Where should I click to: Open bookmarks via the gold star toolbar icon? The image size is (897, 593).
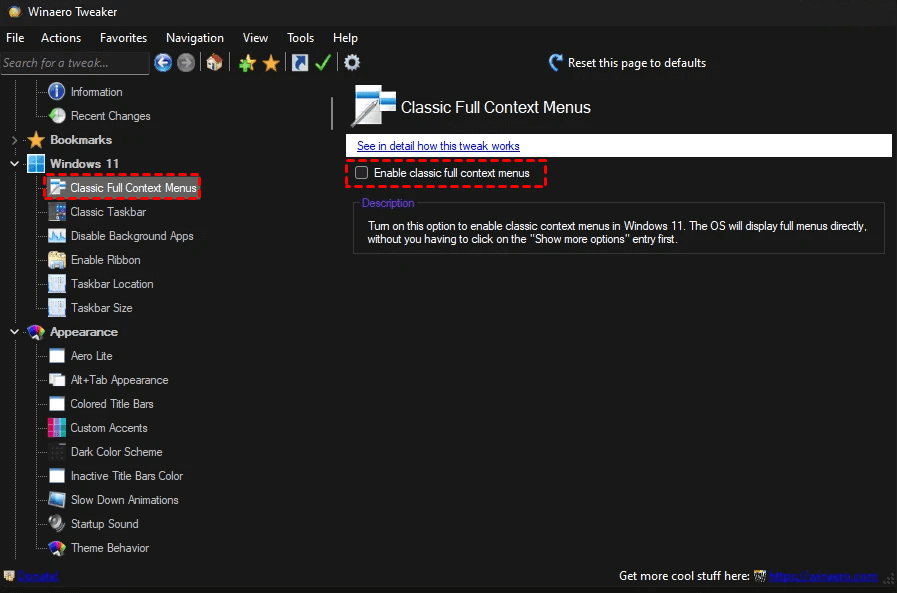tap(271, 63)
